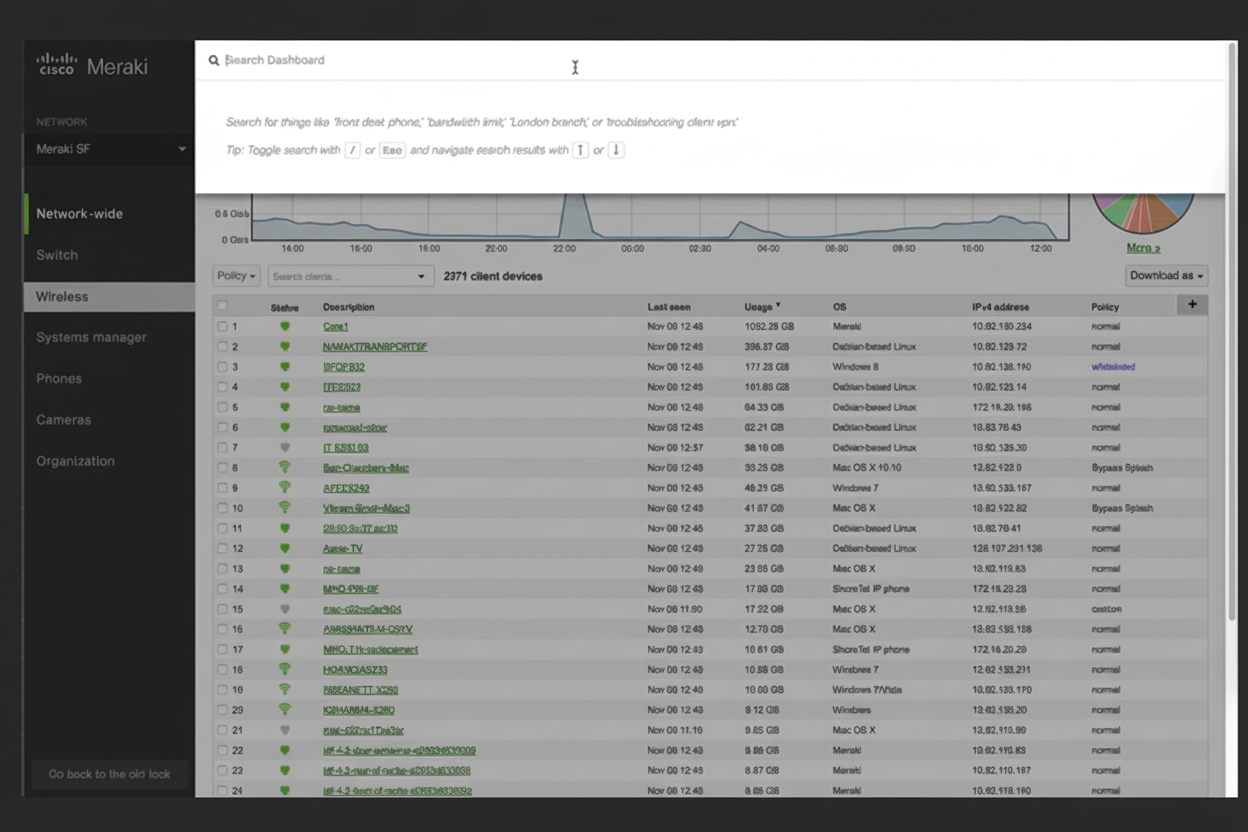The image size is (1248, 832).
Task: Open the Policy dropdown
Action: click(235, 275)
